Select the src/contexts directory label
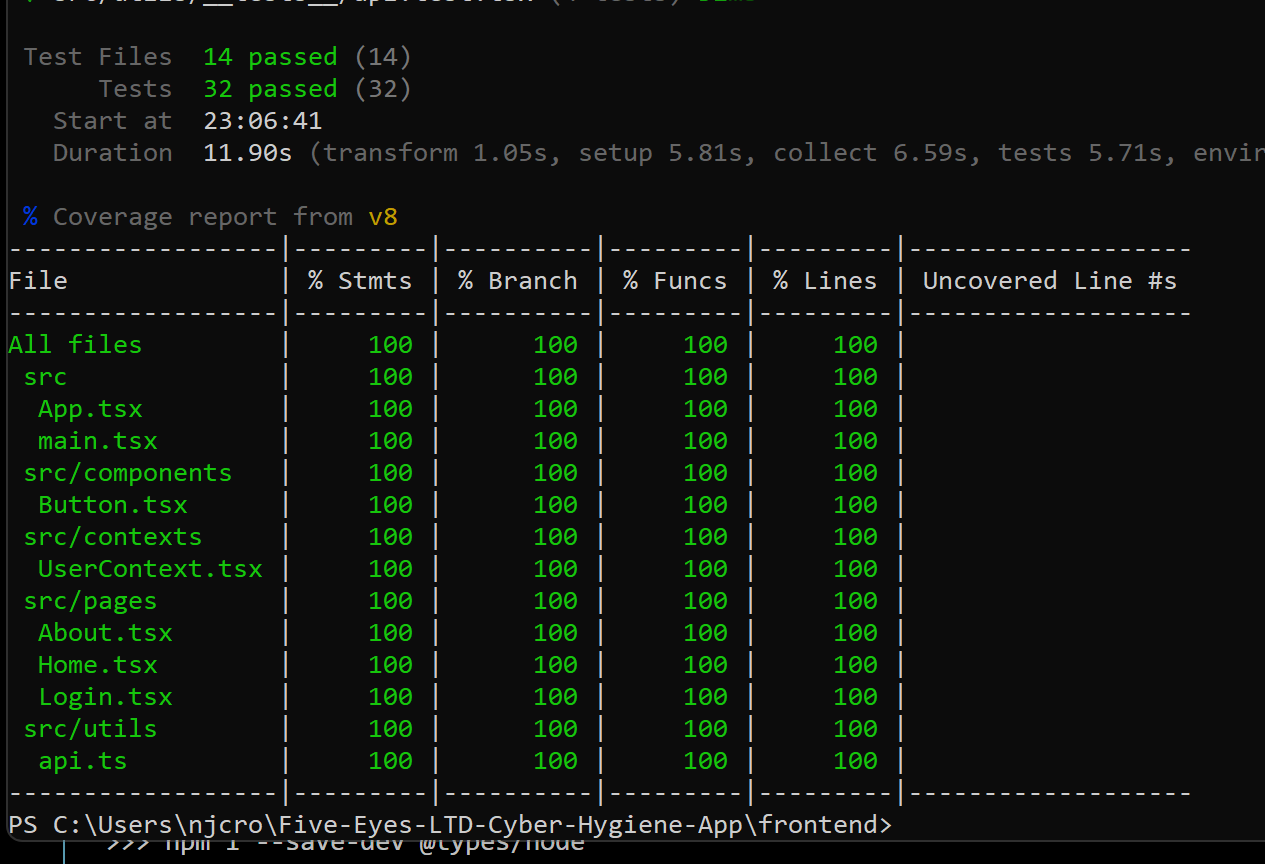This screenshot has width=1265, height=864. (x=112, y=536)
